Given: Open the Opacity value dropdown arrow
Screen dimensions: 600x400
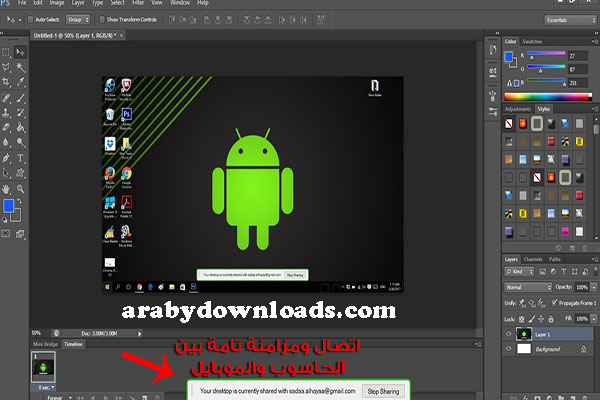Looking at the screenshot, I should tap(594, 287).
